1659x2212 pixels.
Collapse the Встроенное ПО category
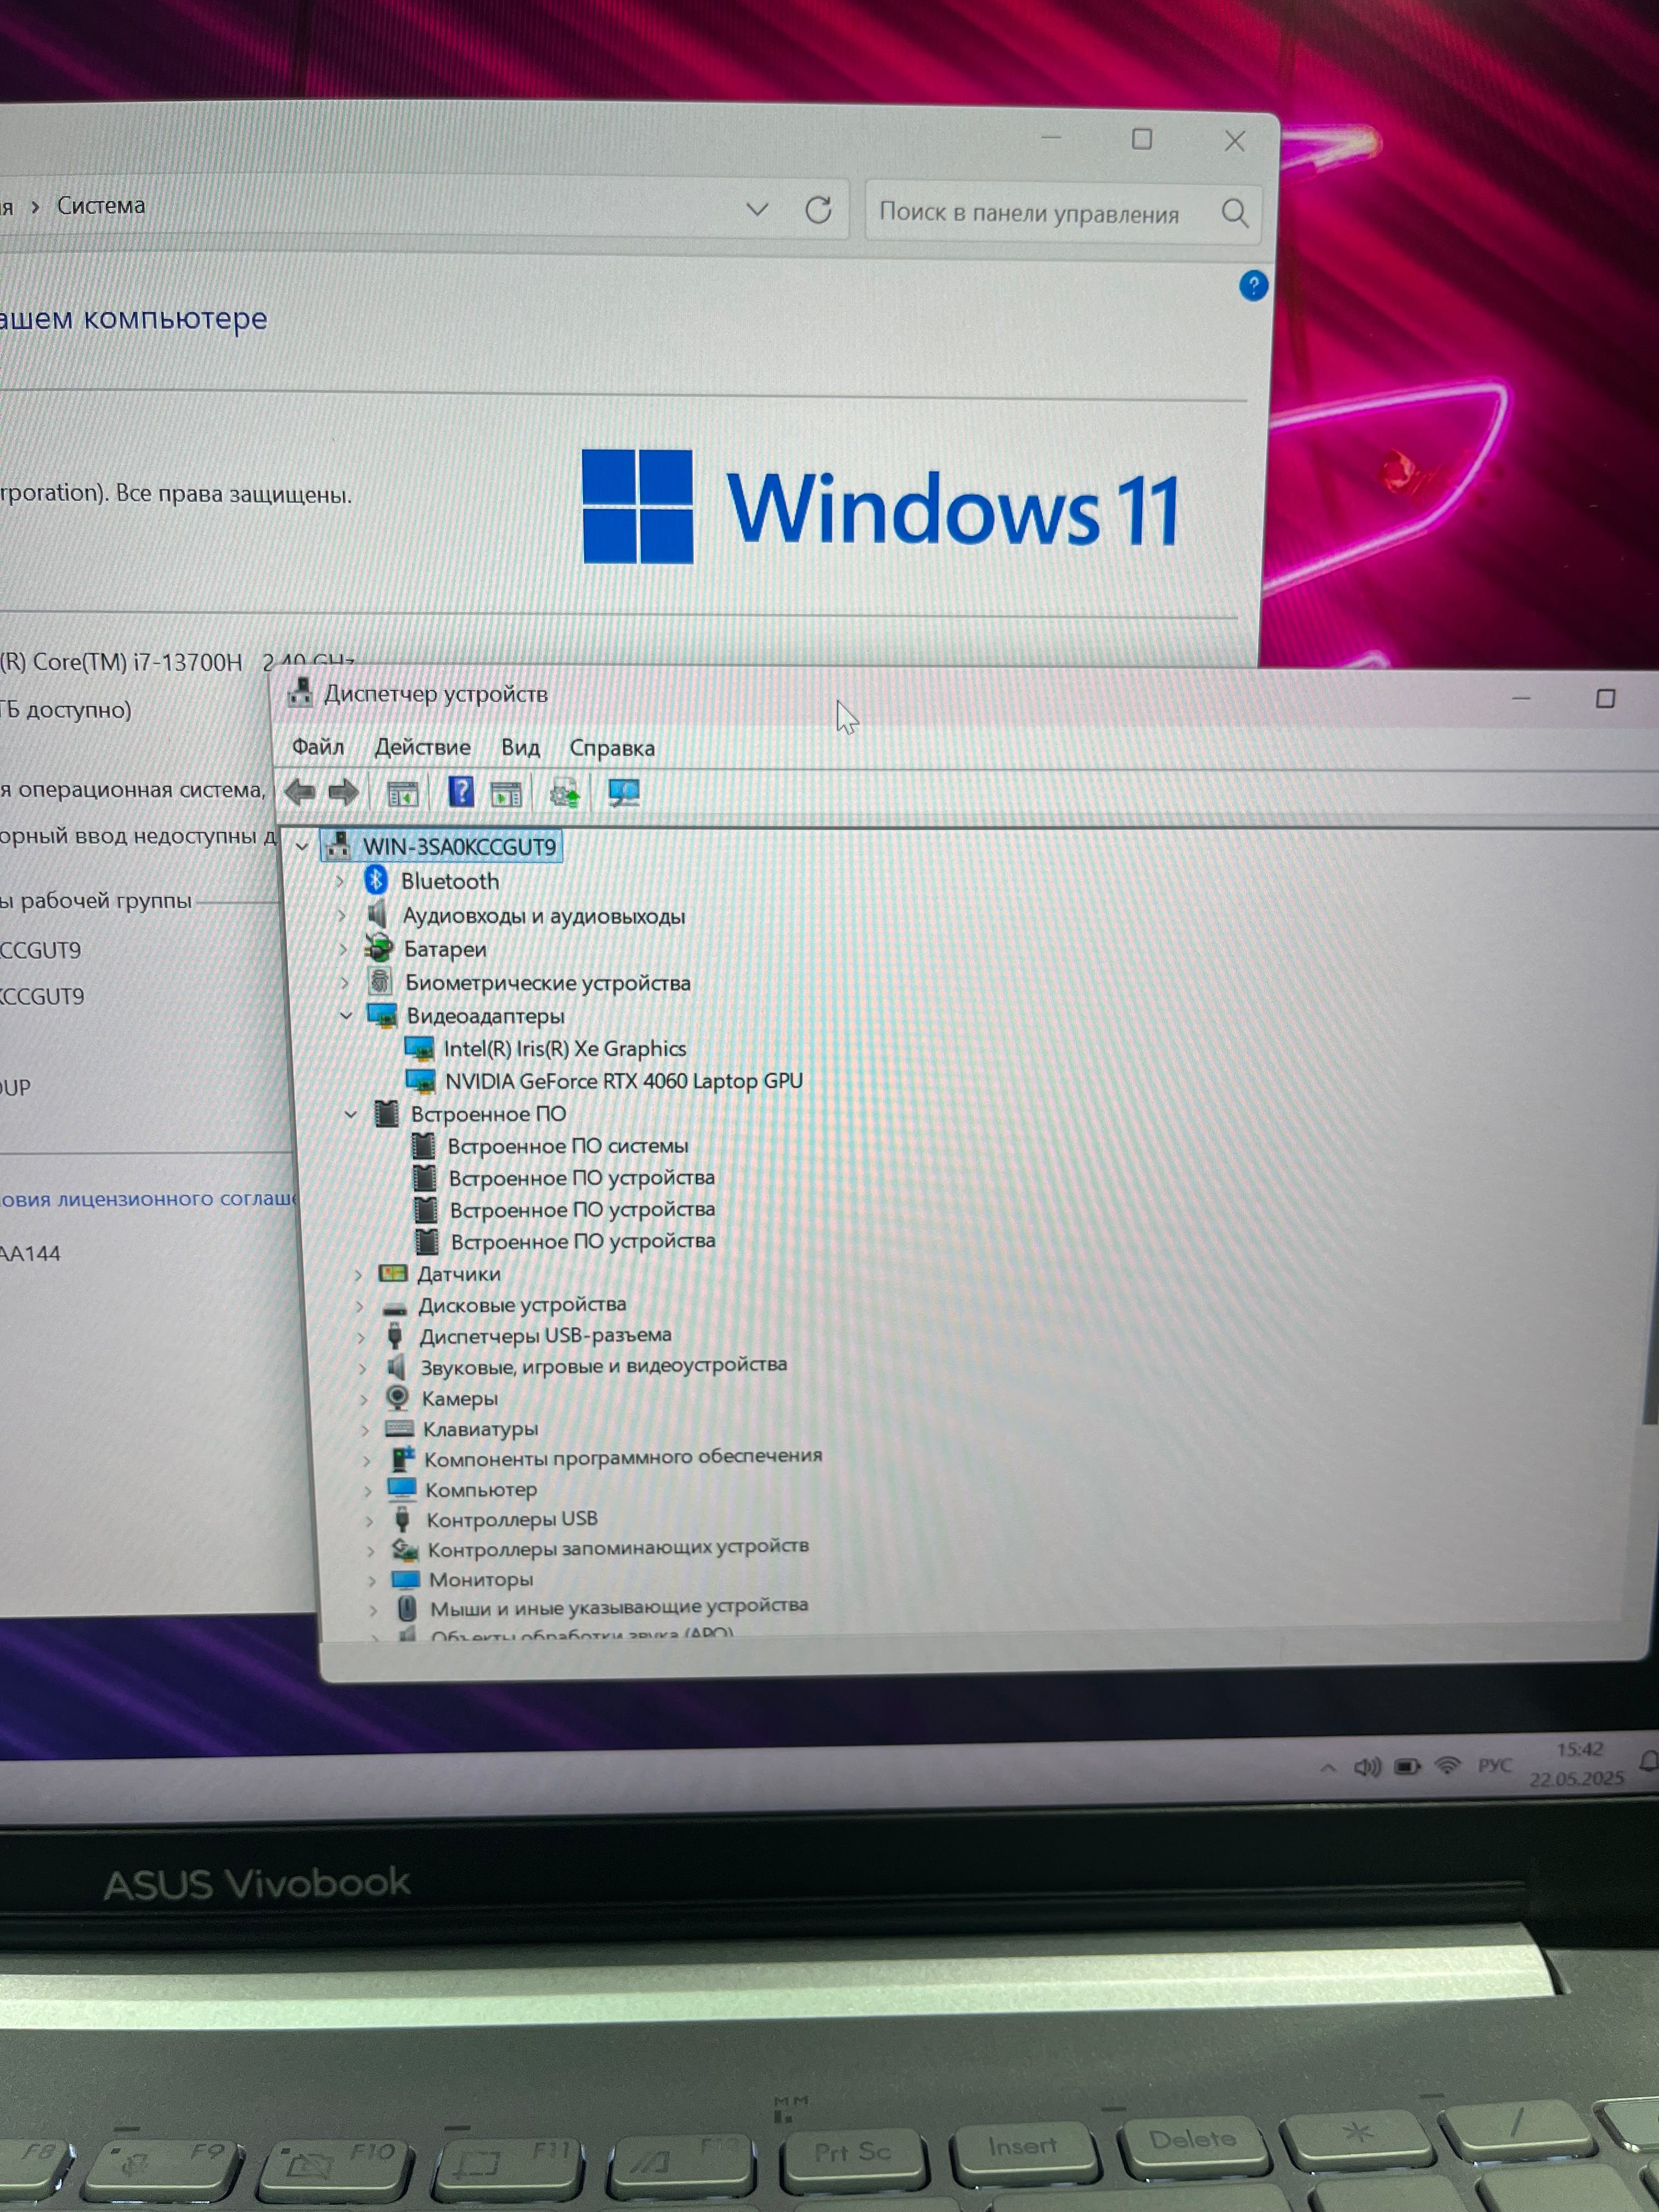point(350,1113)
